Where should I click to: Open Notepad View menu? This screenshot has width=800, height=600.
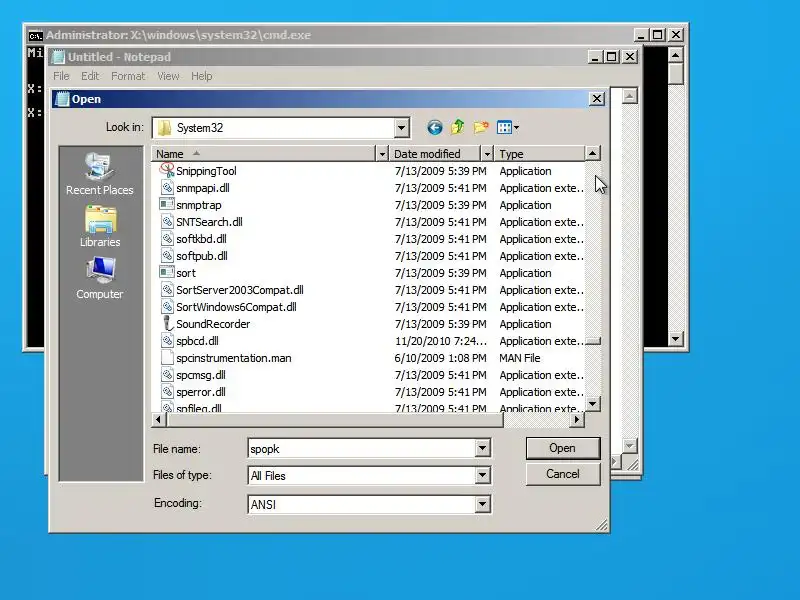pos(168,76)
